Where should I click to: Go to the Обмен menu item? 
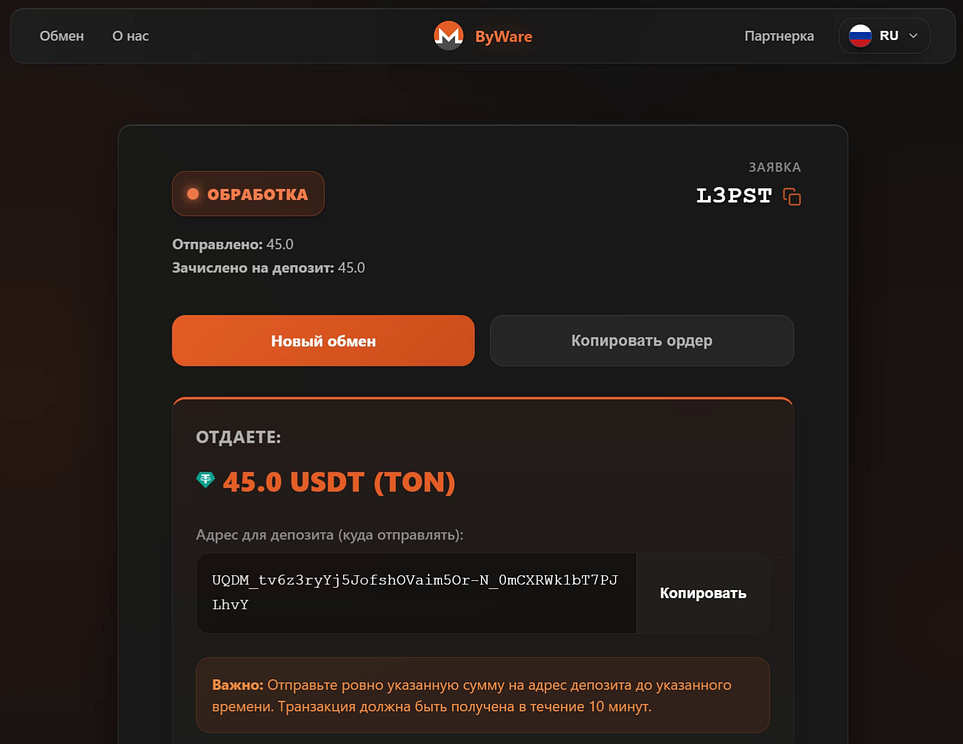click(62, 36)
